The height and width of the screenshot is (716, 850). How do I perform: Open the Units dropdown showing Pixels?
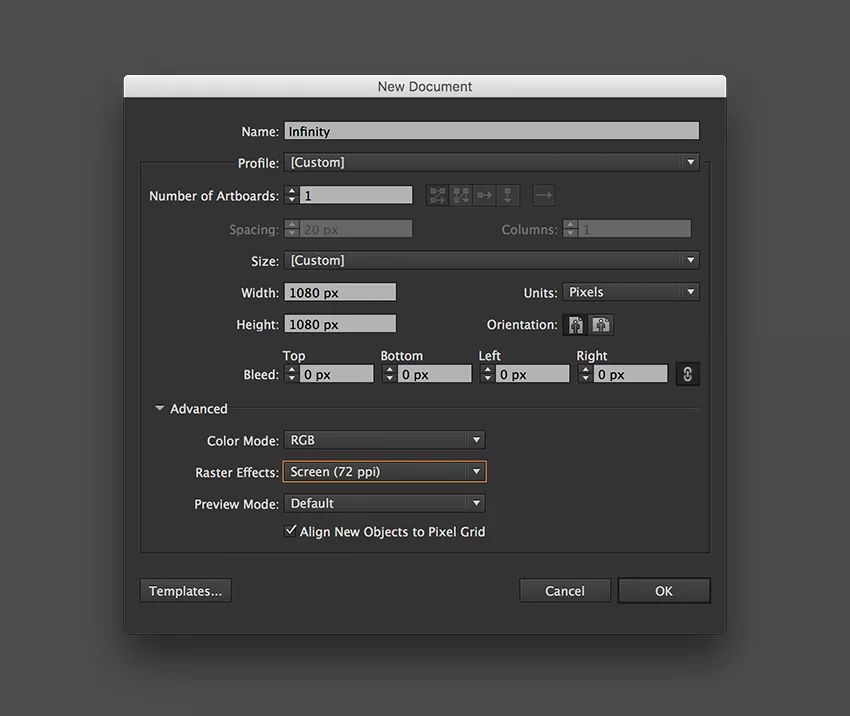(x=631, y=292)
